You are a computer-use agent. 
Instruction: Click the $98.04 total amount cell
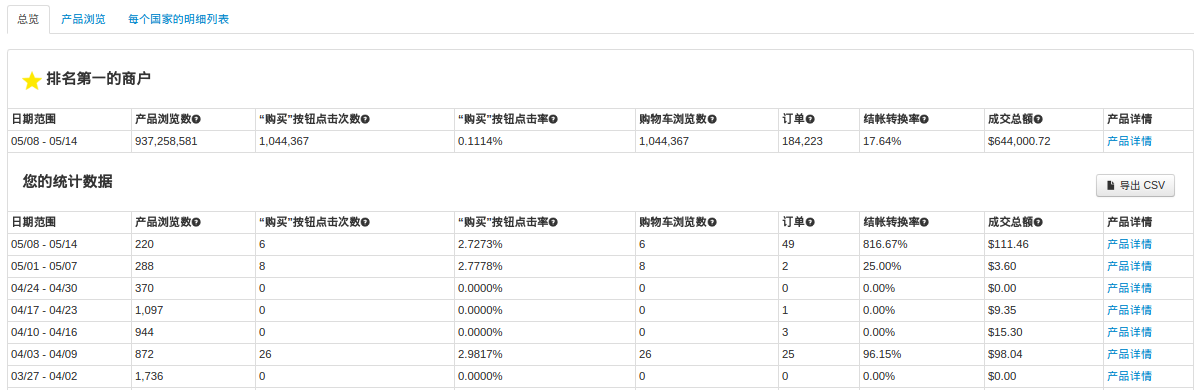point(1004,354)
